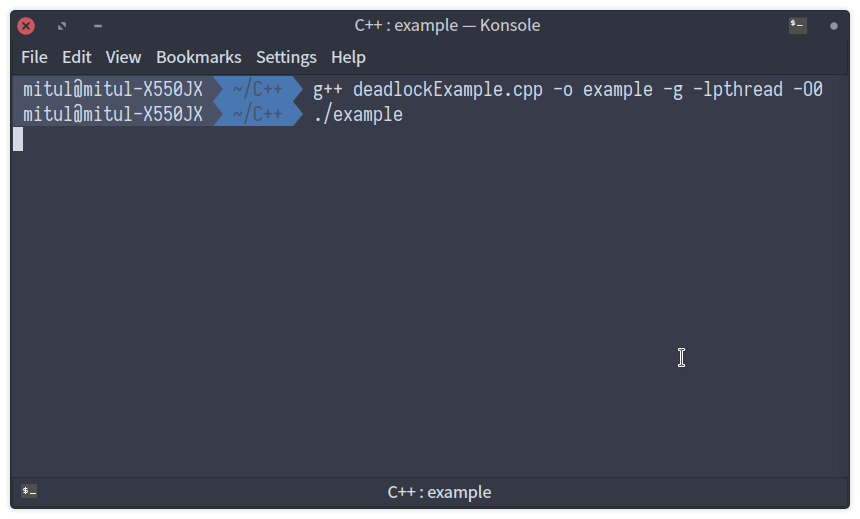Open the File menu
The image size is (860, 519).
34,57
